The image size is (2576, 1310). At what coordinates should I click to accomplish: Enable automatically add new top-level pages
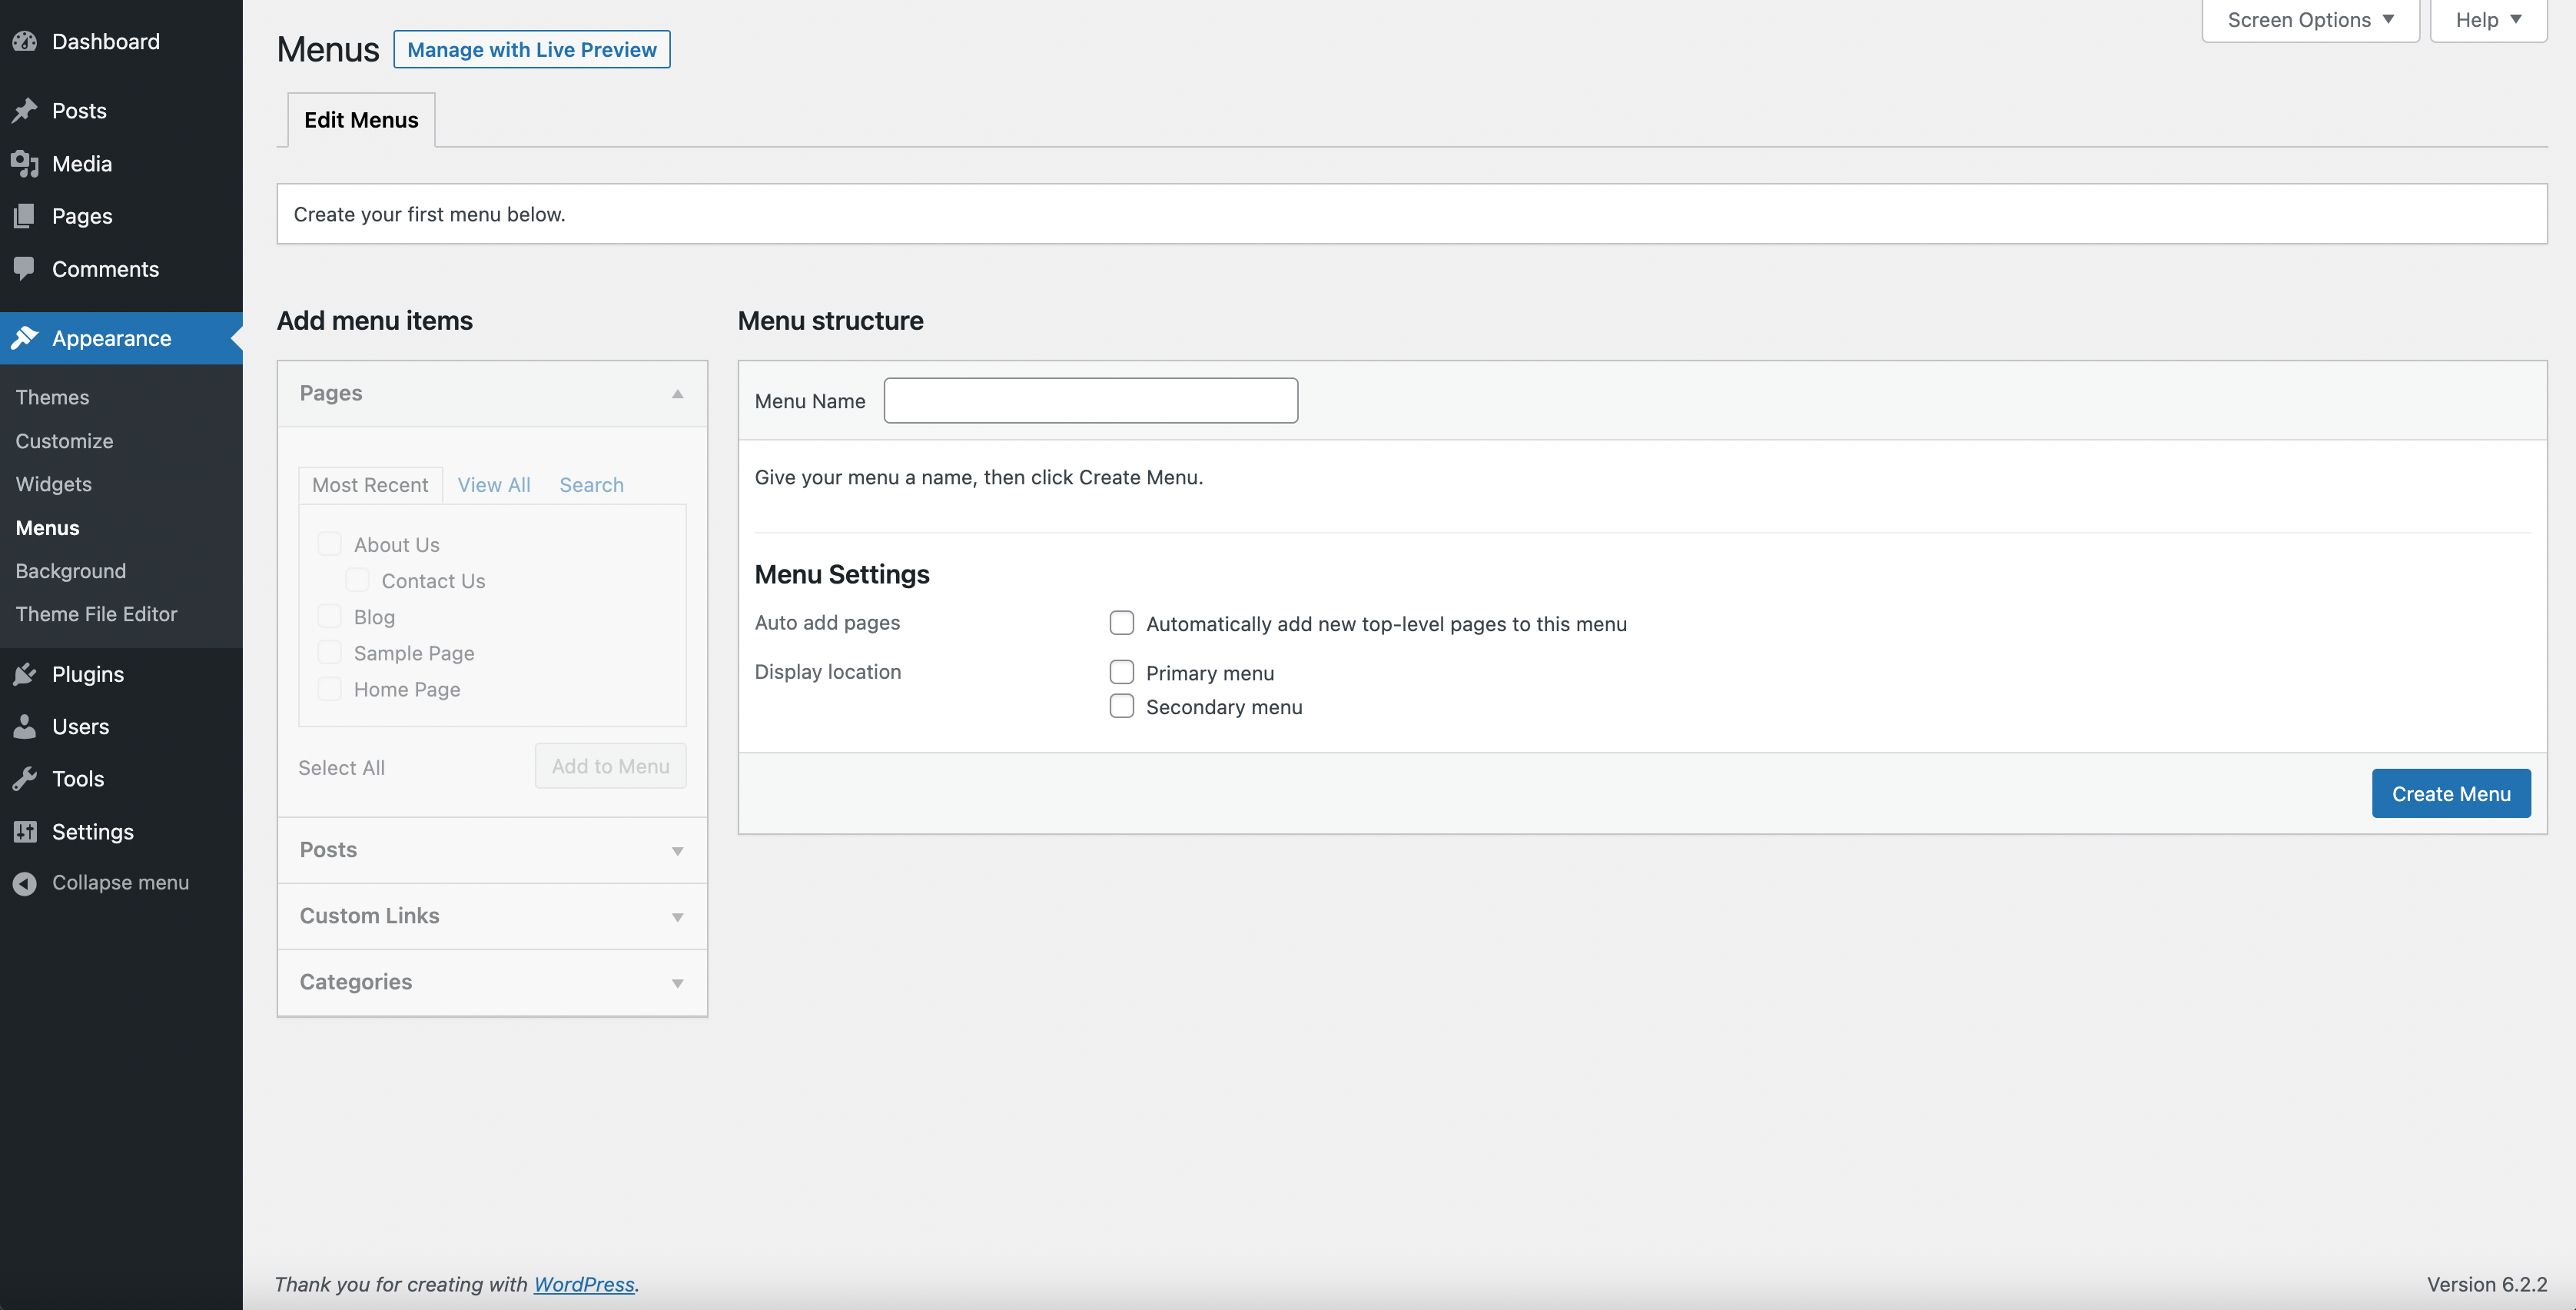click(1121, 623)
